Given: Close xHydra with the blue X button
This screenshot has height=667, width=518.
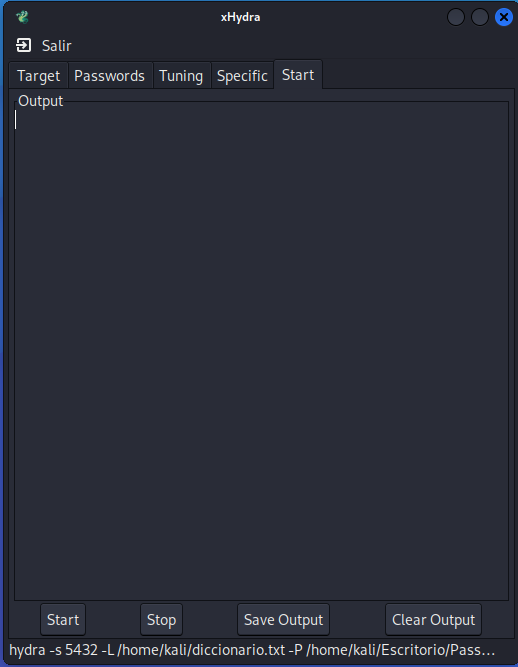Looking at the screenshot, I should click(x=504, y=17).
